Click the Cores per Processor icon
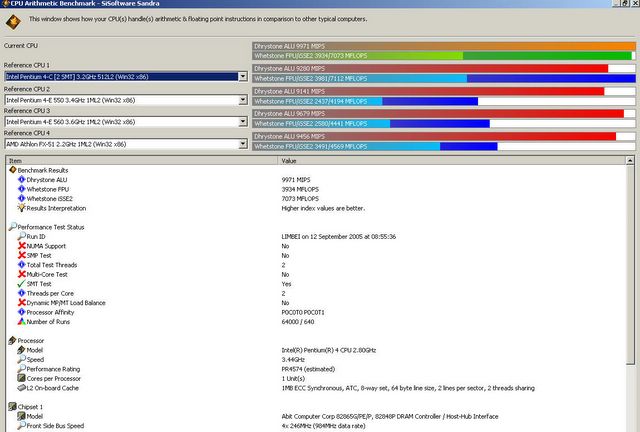 tap(22, 378)
